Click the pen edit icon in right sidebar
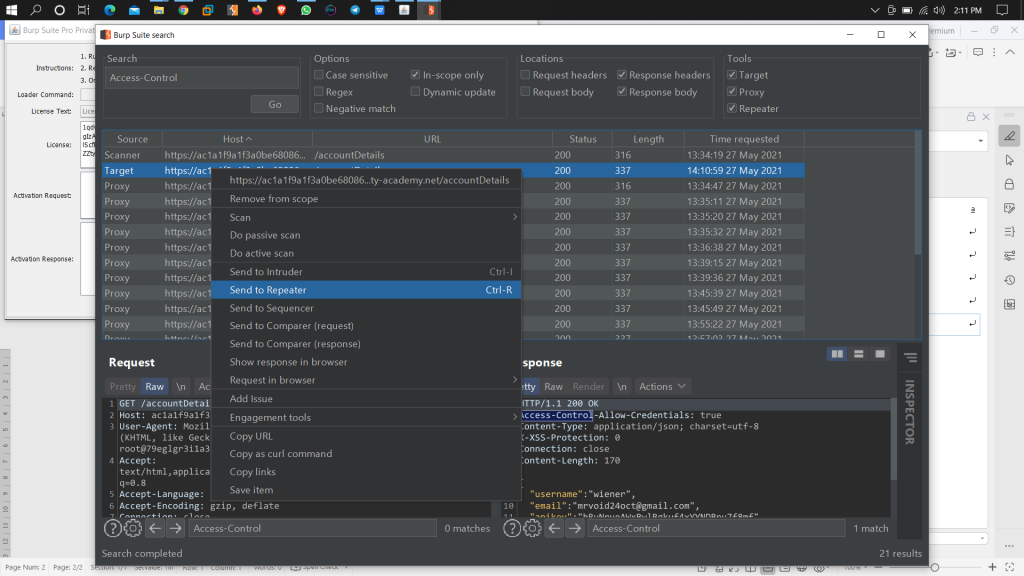The width and height of the screenshot is (1024, 576). point(1010,136)
